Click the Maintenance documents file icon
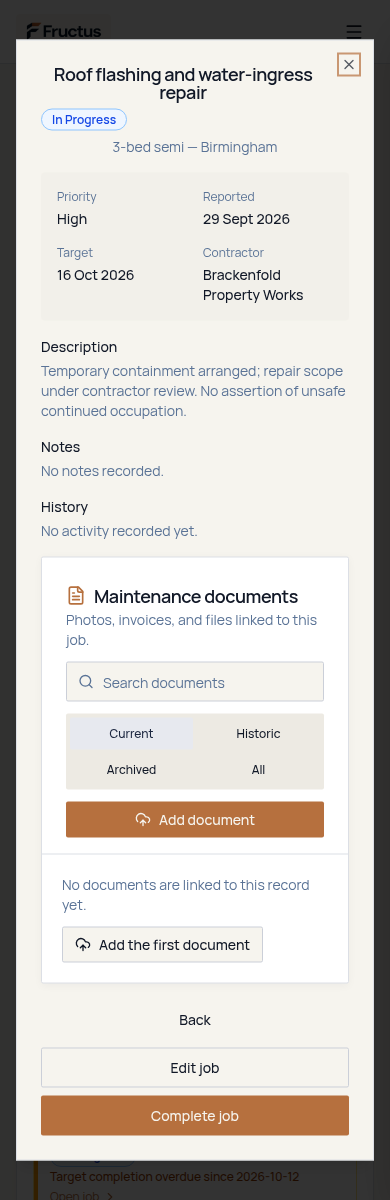 click(x=76, y=596)
